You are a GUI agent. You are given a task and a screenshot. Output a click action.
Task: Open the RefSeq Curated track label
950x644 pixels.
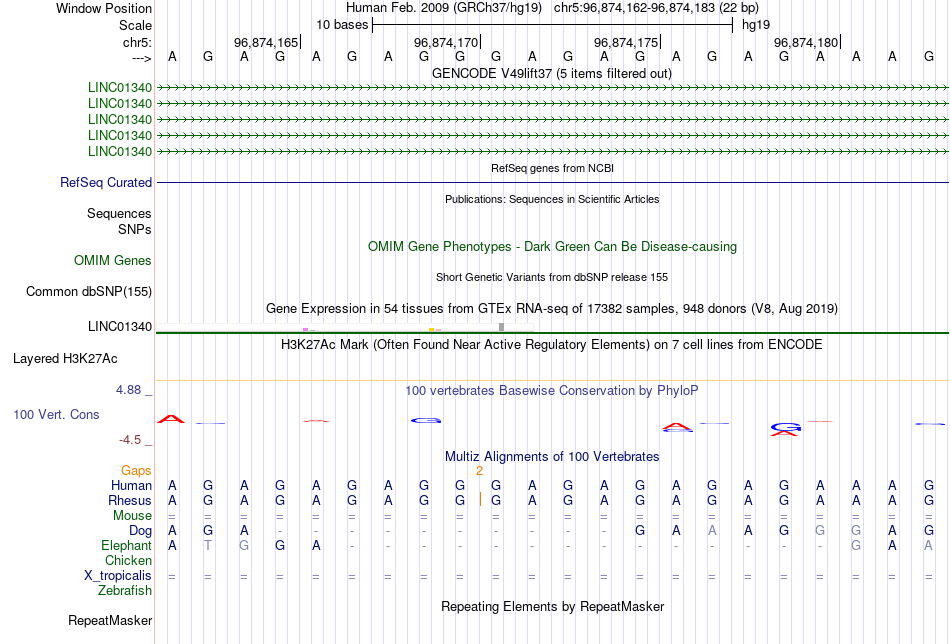tap(106, 182)
